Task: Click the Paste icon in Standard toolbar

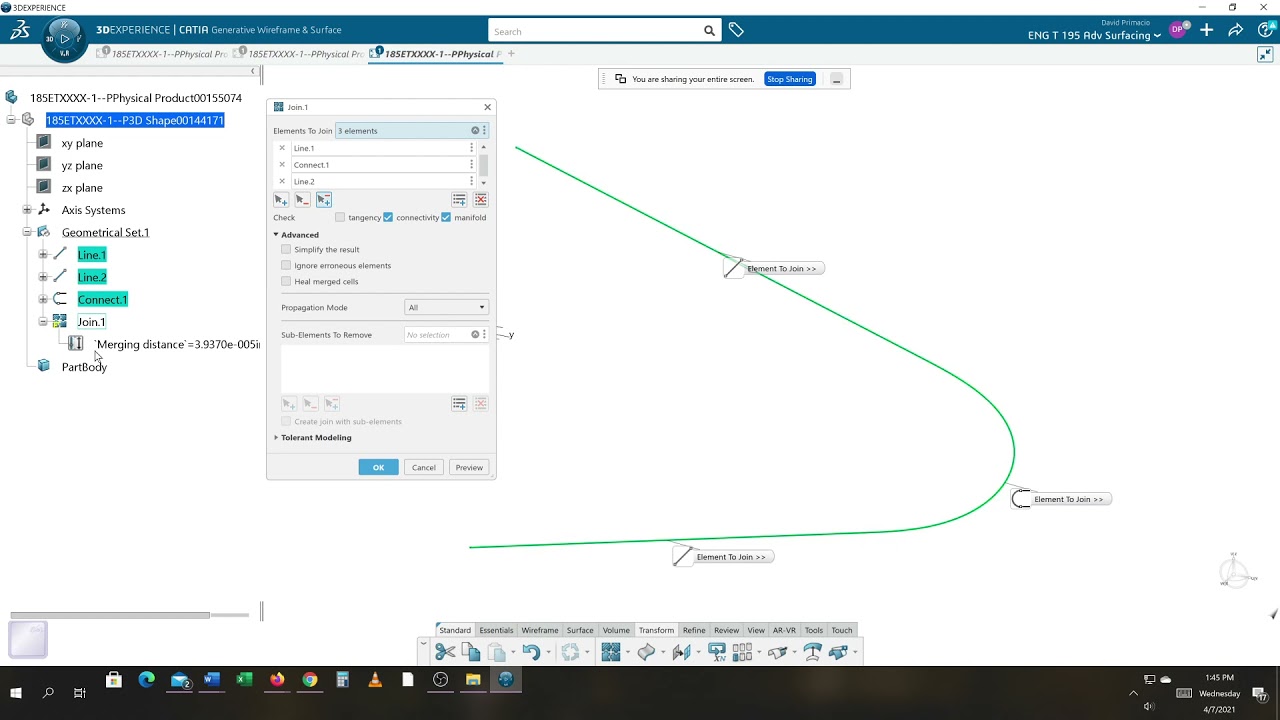Action: (x=497, y=652)
